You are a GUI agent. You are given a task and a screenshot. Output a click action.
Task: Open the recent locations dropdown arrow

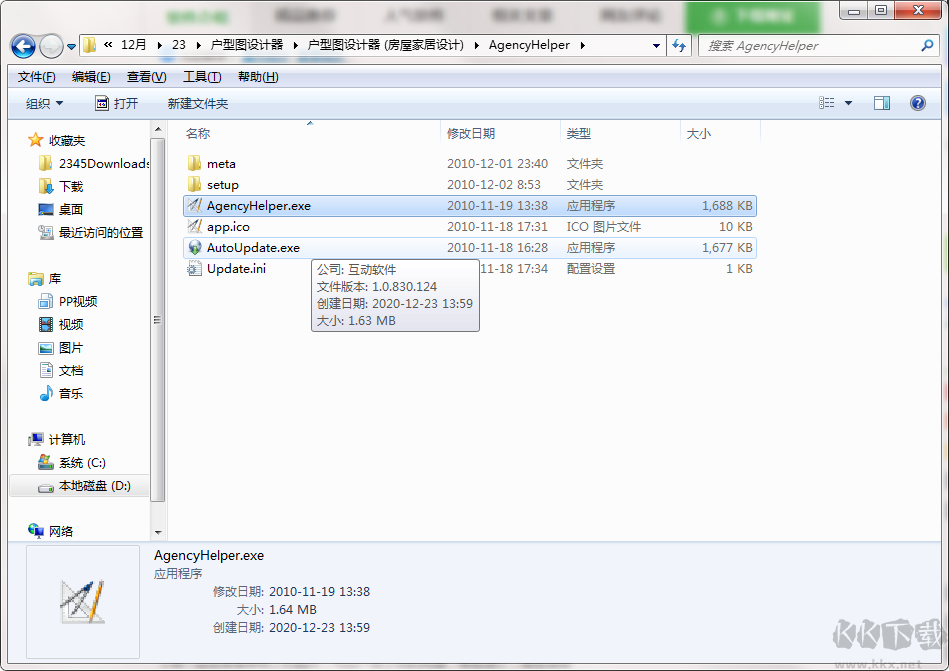71,47
